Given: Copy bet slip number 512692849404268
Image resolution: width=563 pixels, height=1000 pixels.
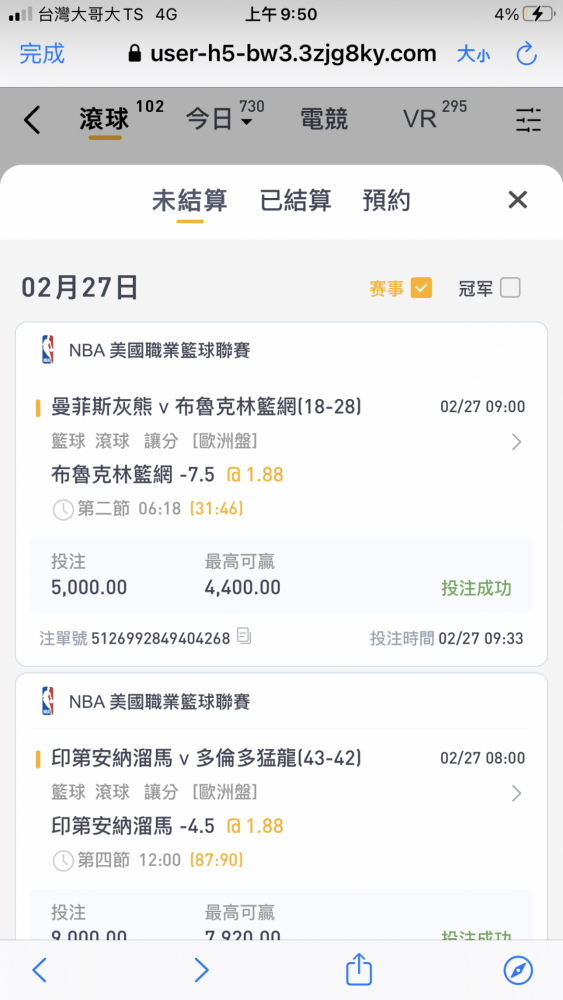Looking at the screenshot, I should [x=244, y=636].
